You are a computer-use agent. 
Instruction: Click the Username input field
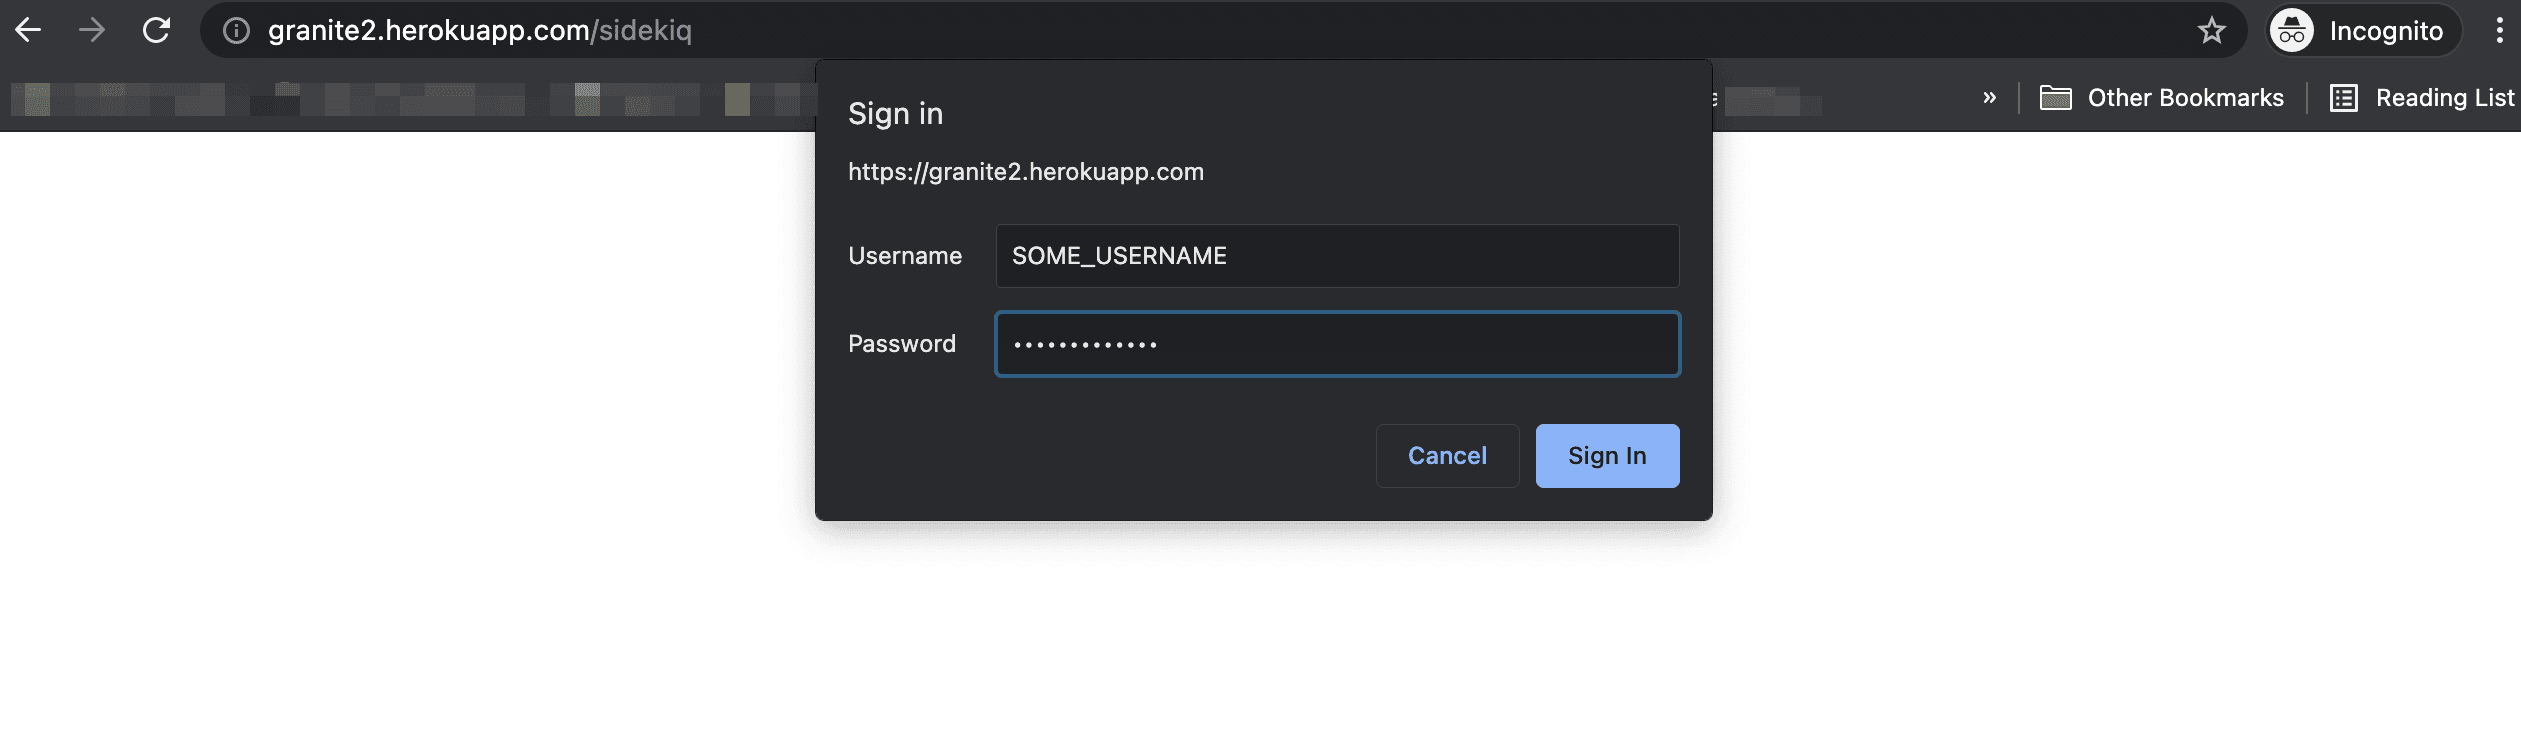[x=1337, y=256]
